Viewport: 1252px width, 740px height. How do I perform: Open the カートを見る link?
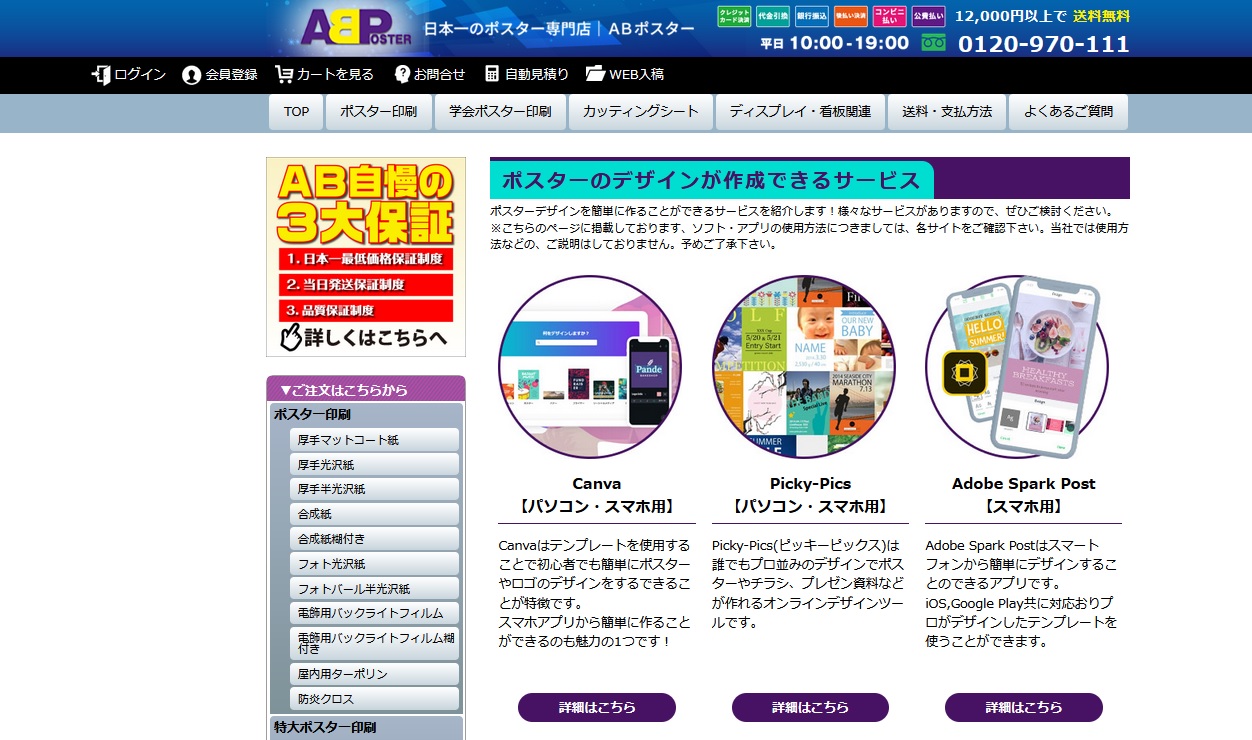[335, 75]
